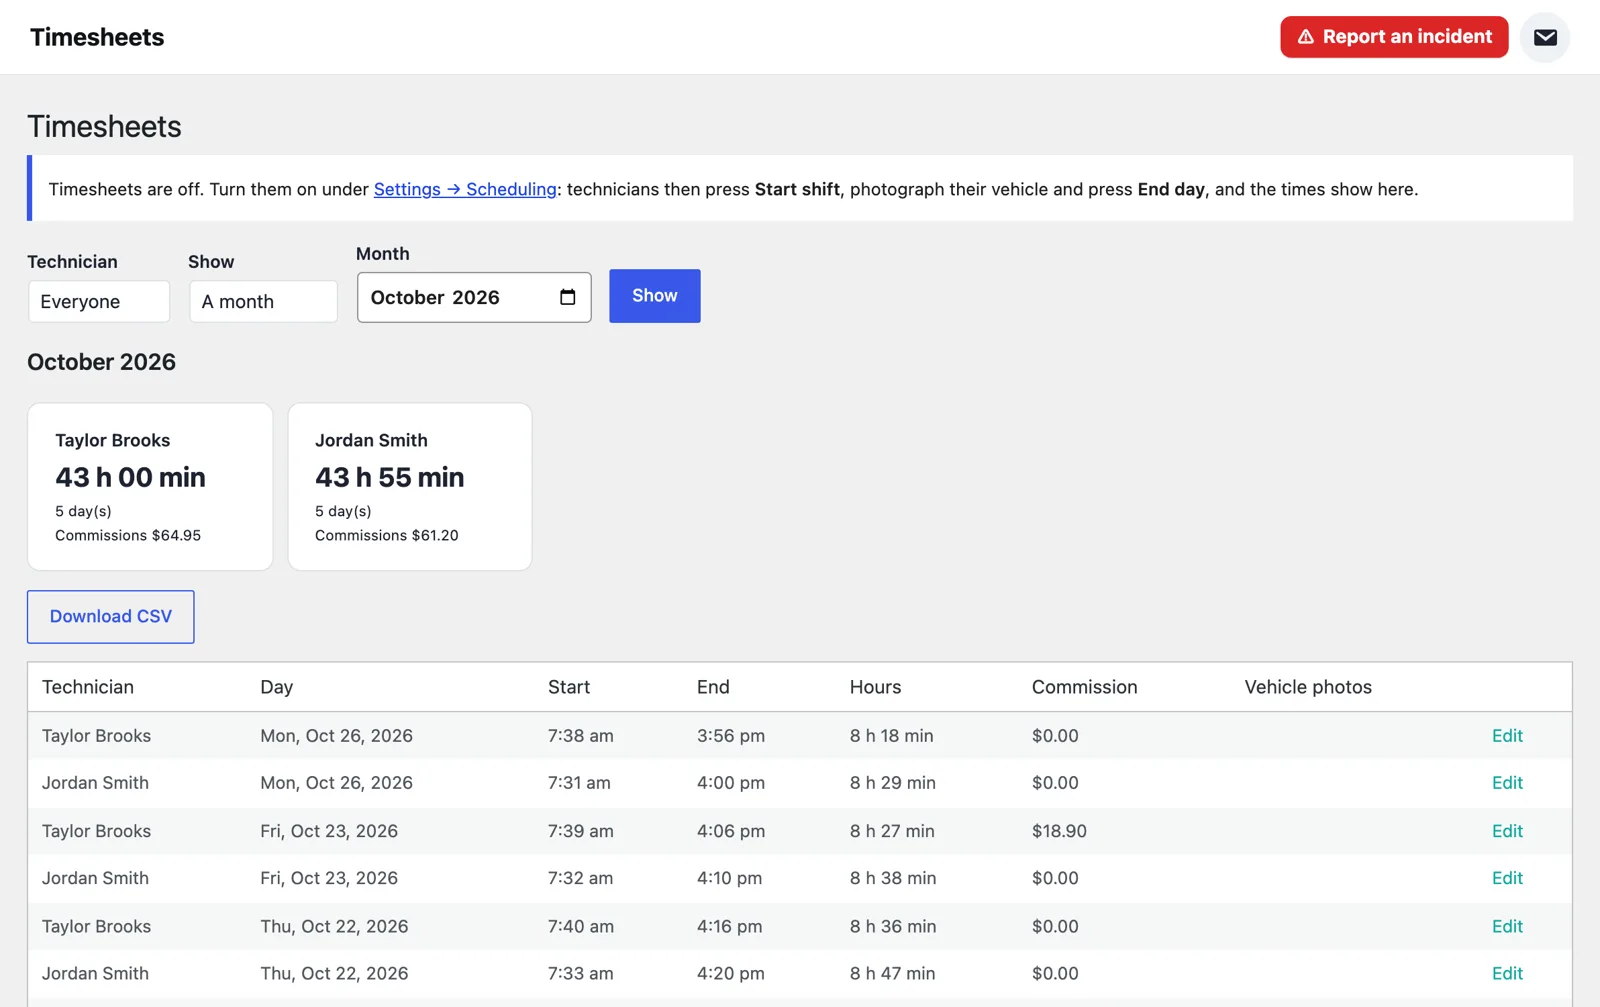Click '7:40 am' start time cell
The height and width of the screenshot is (1007, 1600).
click(x=581, y=926)
